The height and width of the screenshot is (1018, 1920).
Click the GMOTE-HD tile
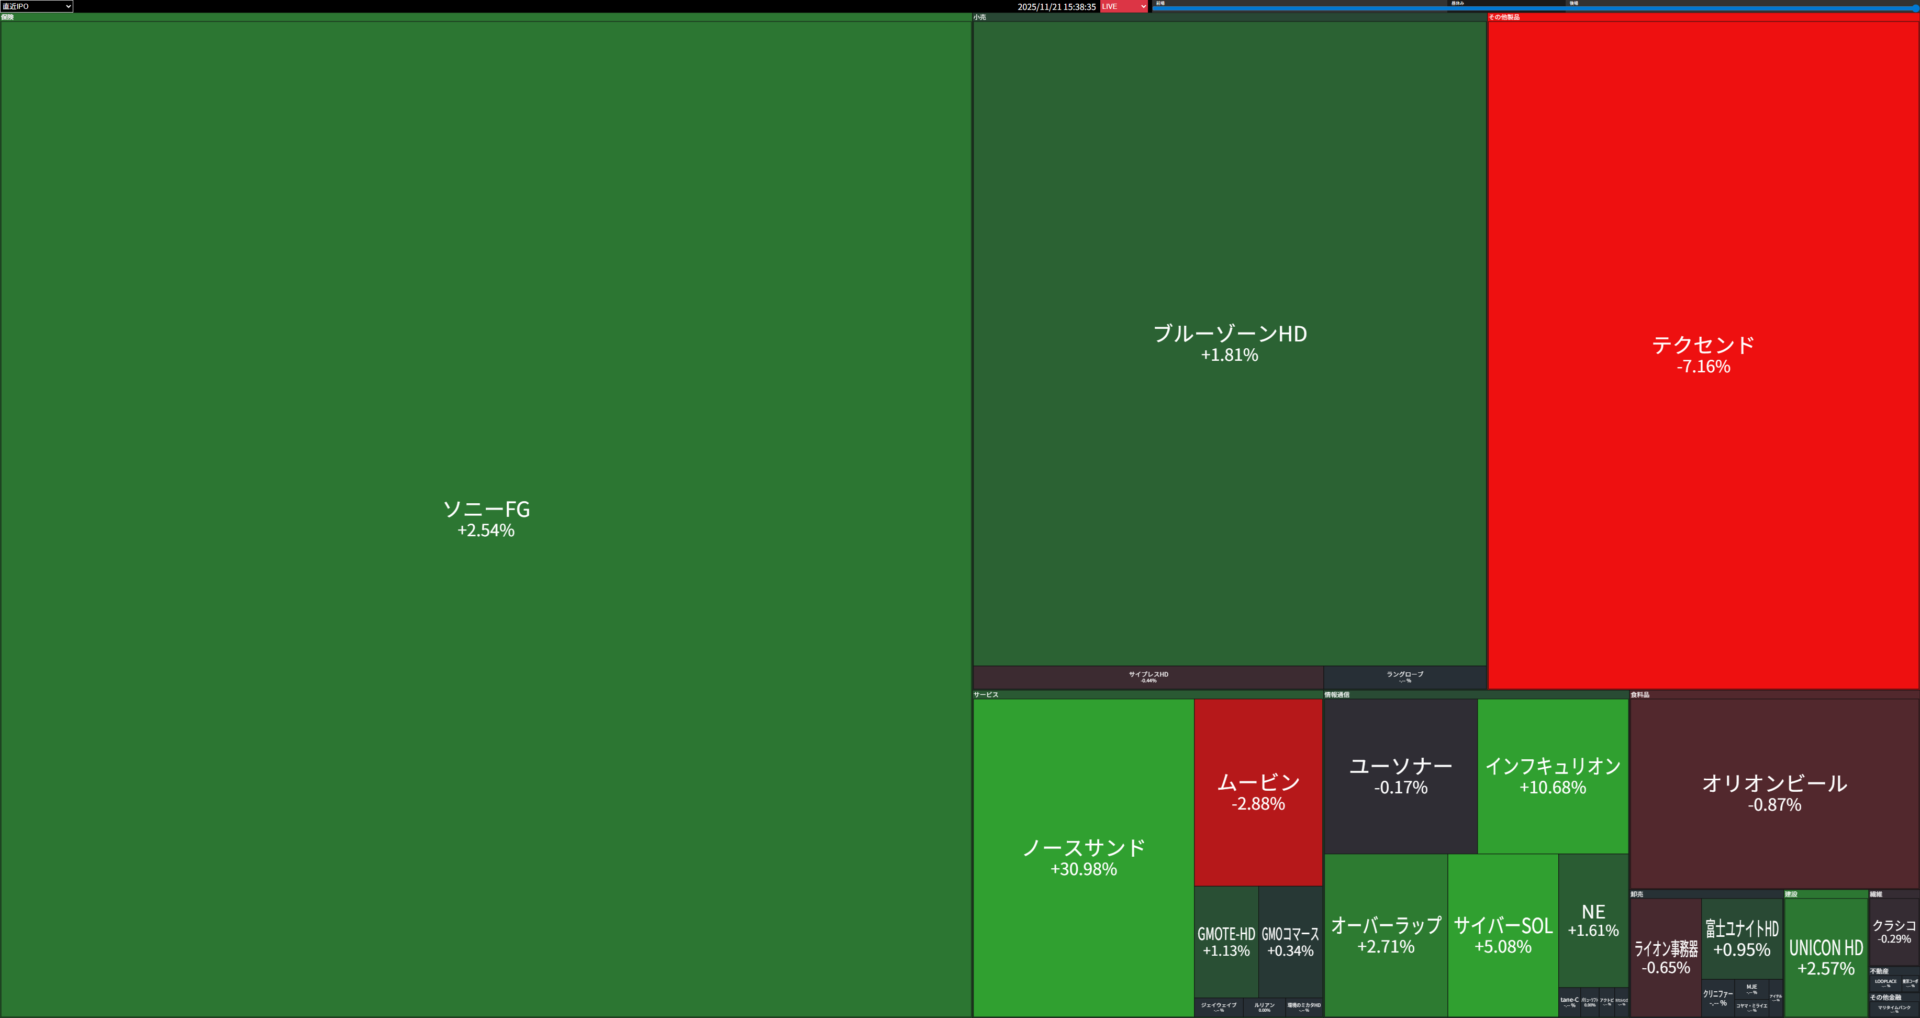click(x=1226, y=941)
